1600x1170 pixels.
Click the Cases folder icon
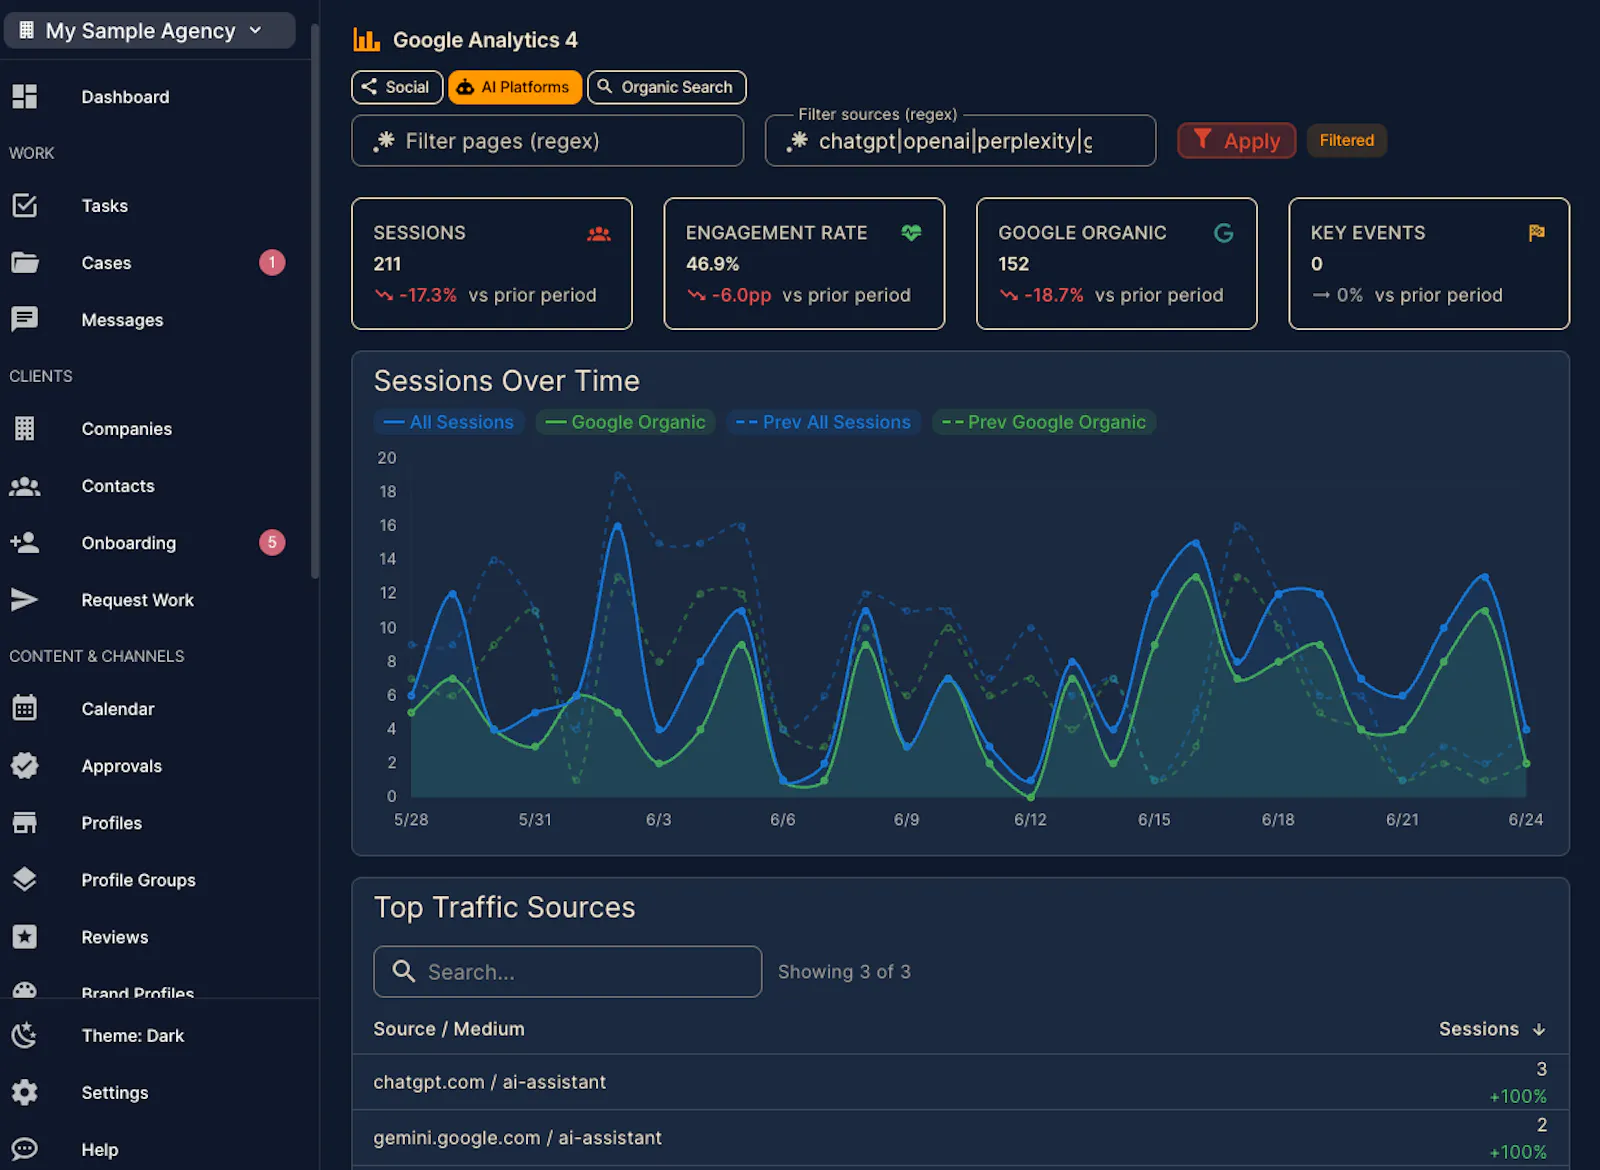[x=24, y=263]
